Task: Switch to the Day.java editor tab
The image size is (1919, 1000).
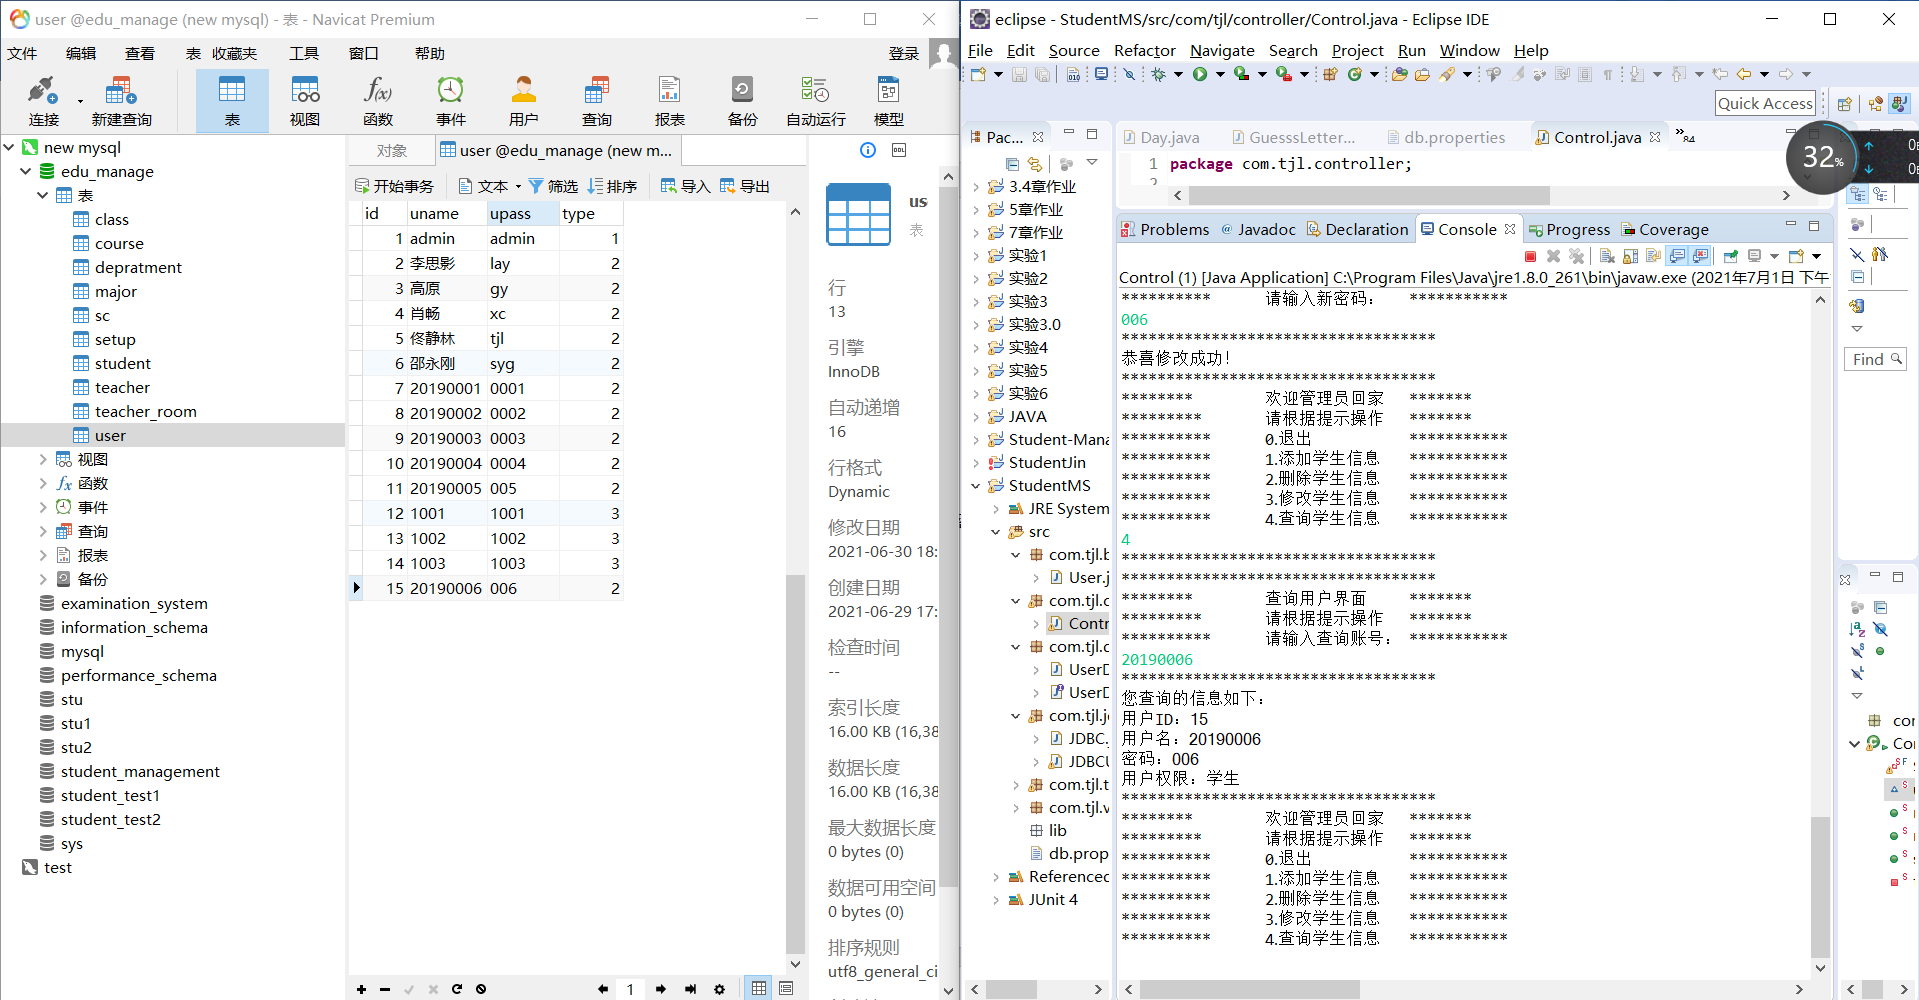Action: tap(1160, 137)
